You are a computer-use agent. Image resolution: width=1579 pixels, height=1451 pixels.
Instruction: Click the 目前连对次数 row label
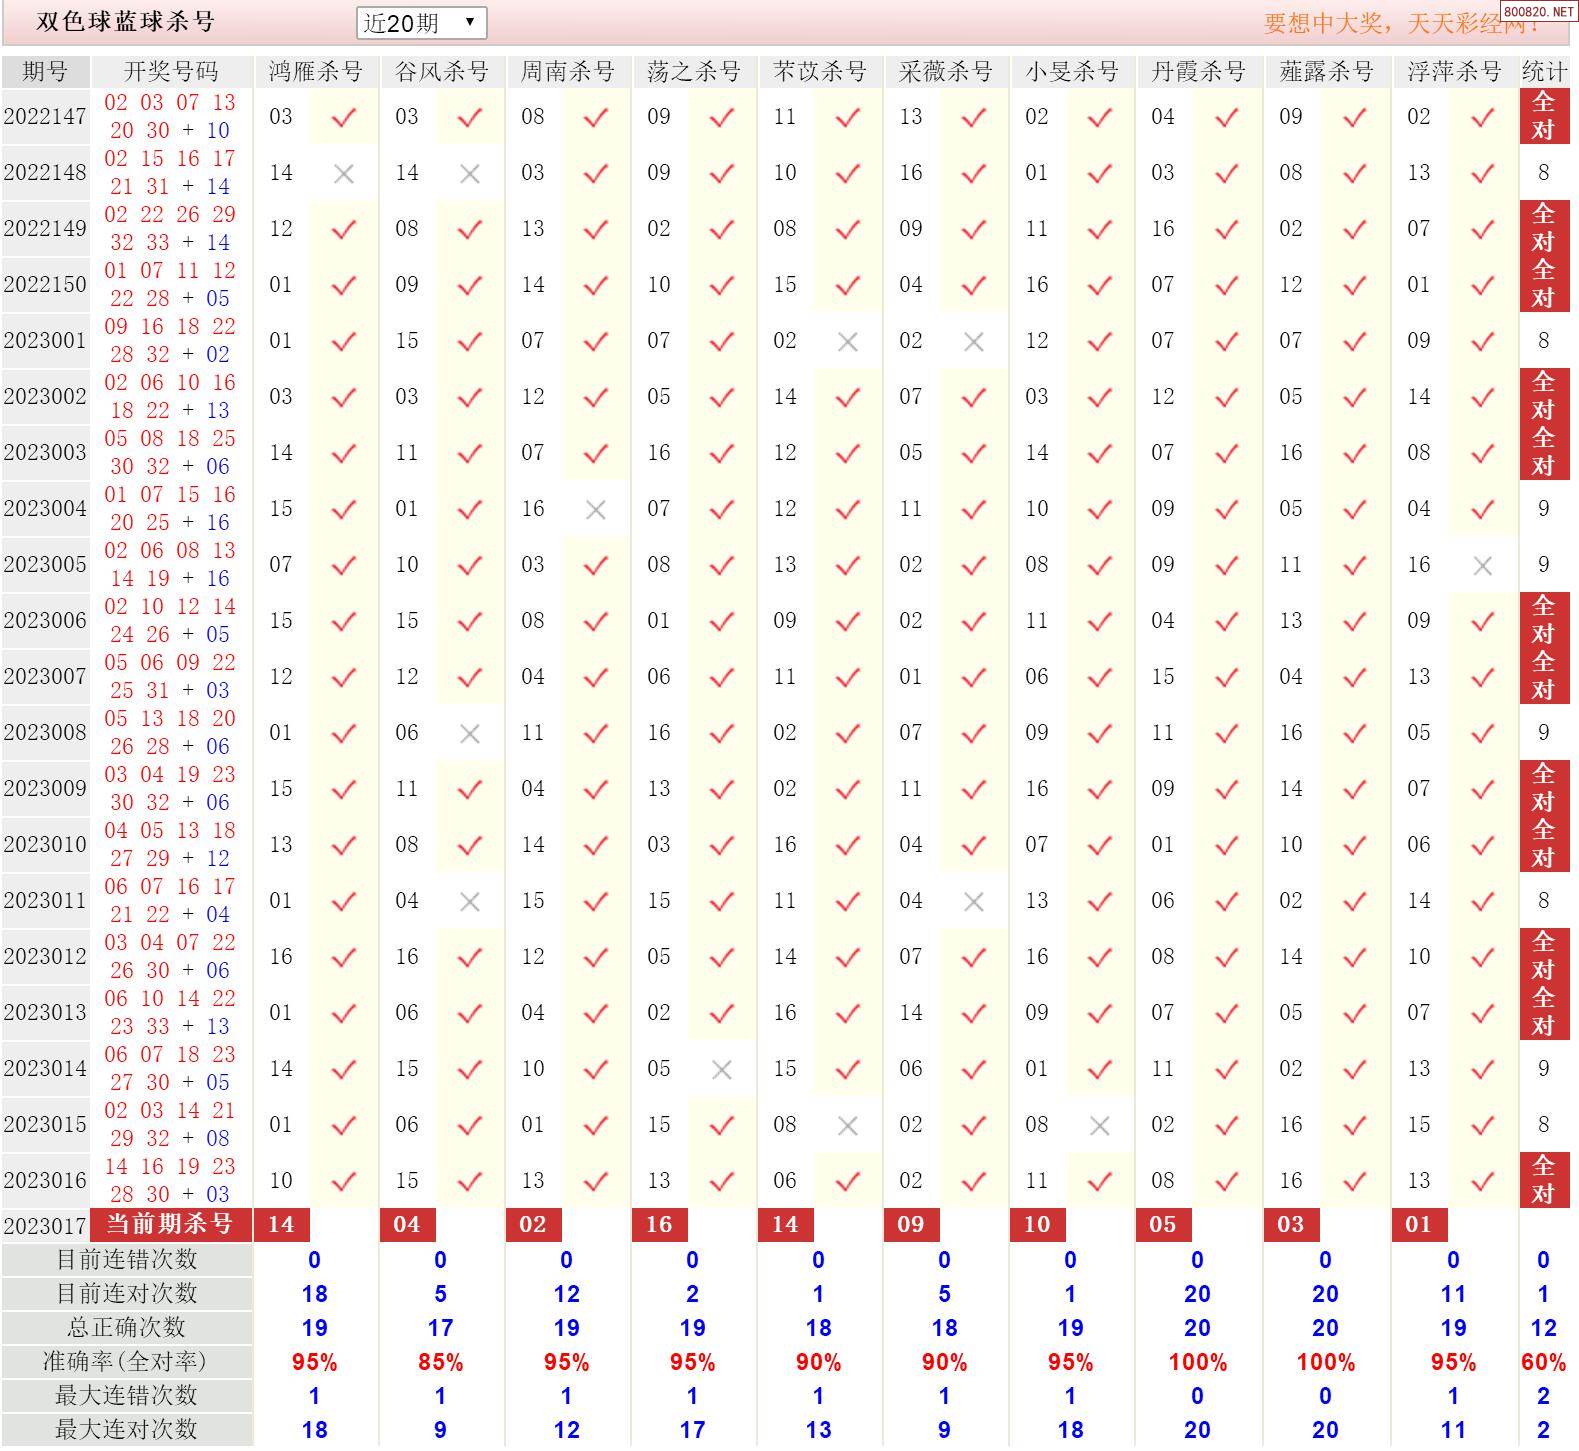tap(127, 1294)
